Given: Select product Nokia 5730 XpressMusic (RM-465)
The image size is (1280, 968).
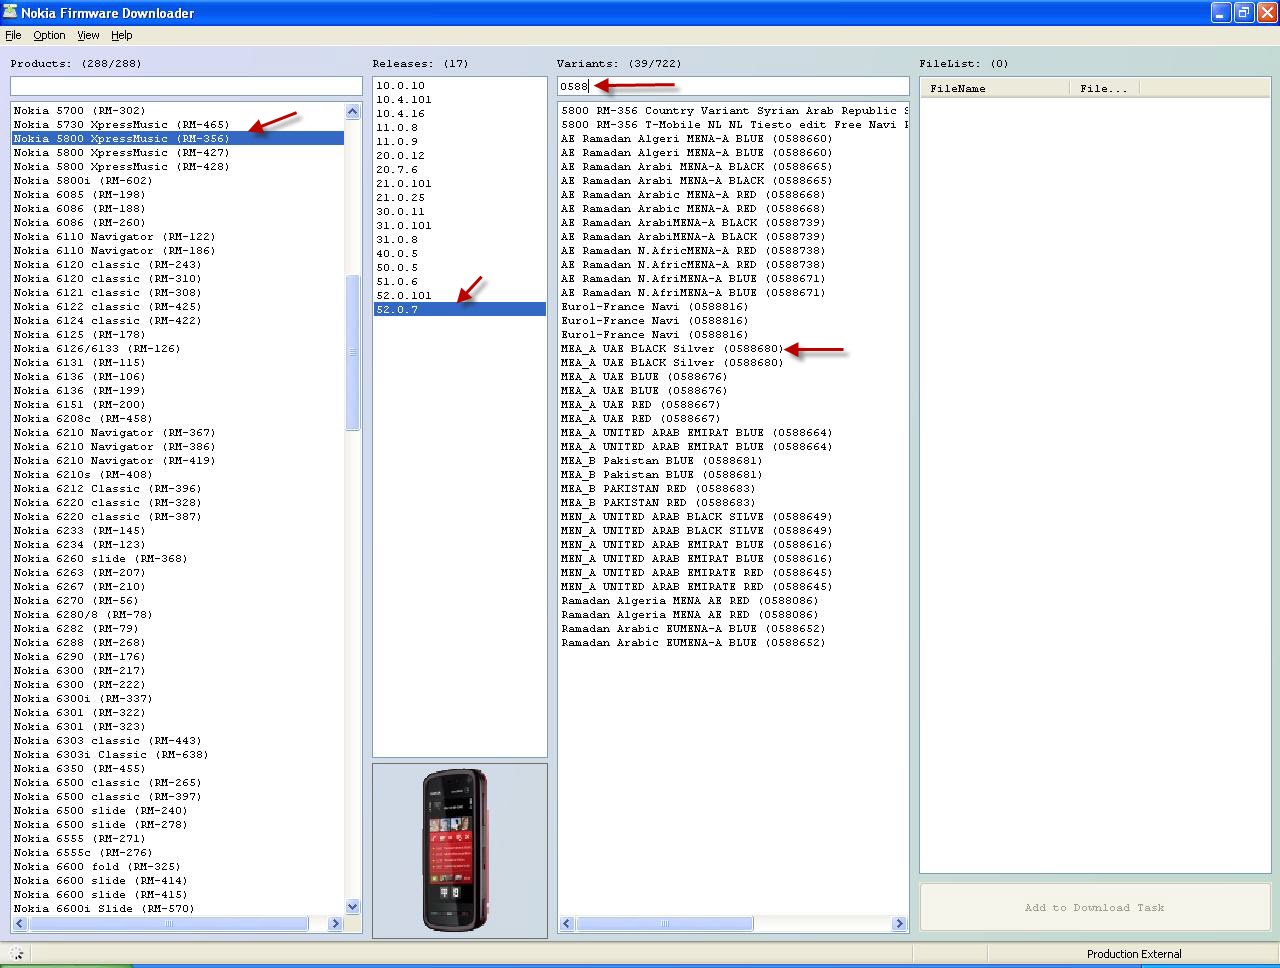Looking at the screenshot, I should 178,125.
